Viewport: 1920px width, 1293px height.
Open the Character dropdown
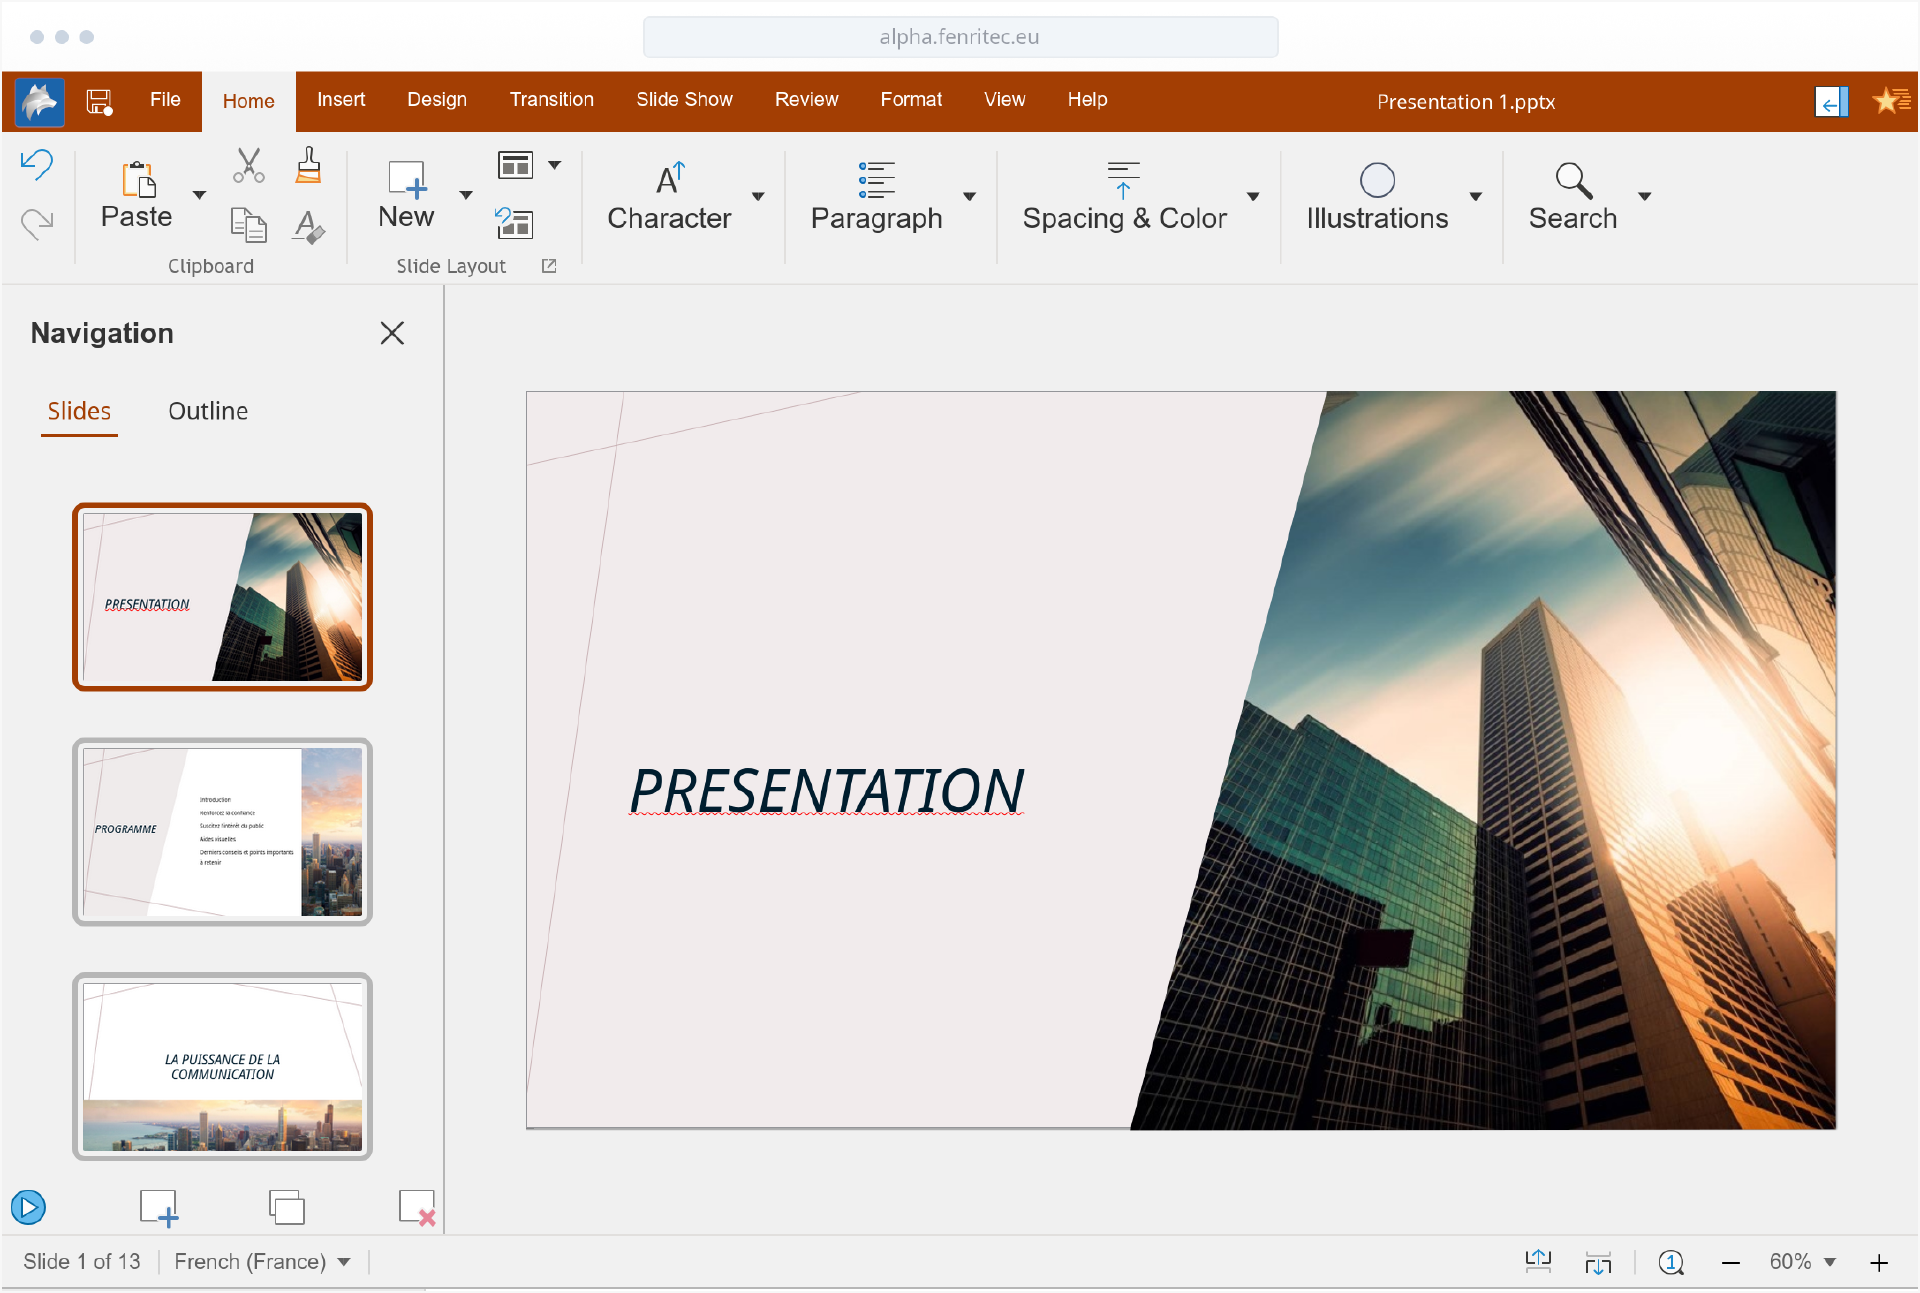pos(757,197)
